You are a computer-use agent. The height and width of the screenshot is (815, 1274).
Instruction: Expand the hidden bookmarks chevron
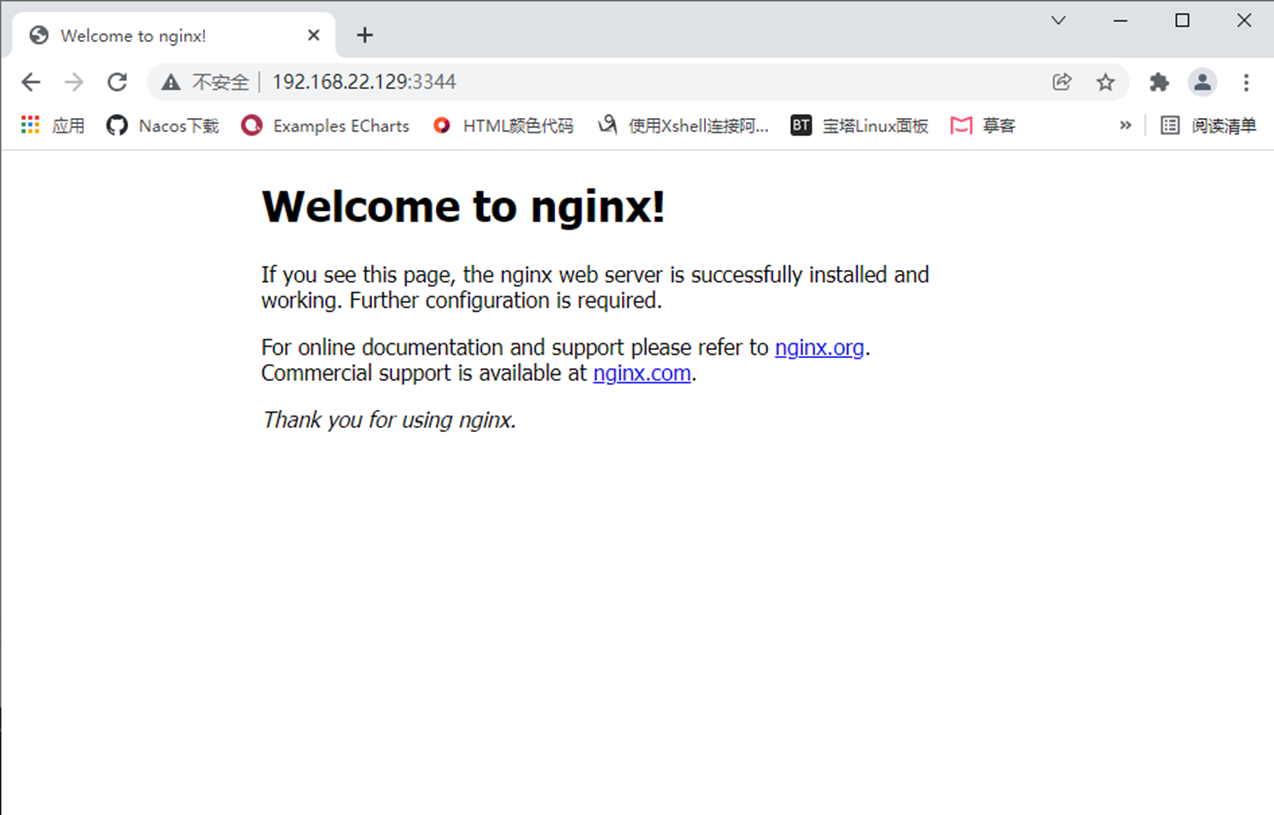pos(1125,125)
